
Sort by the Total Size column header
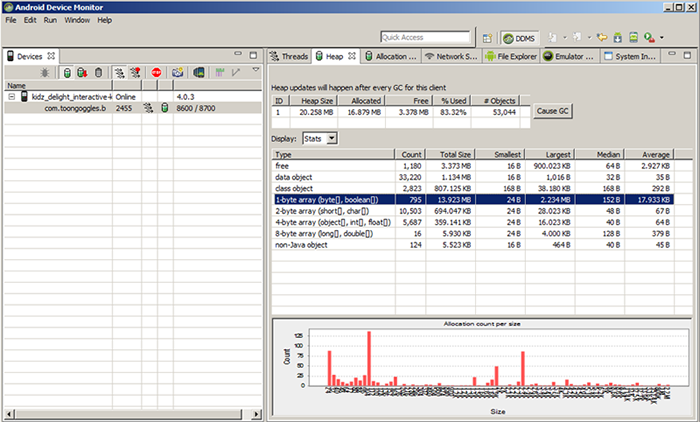450,155
